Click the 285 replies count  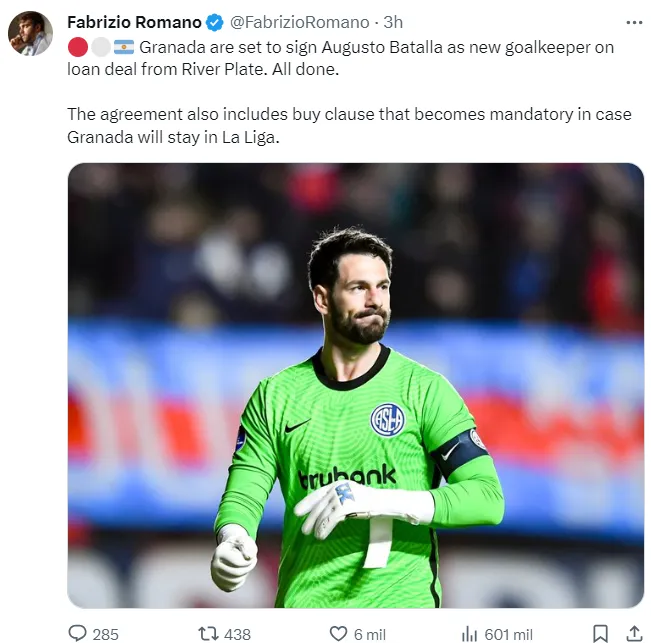(x=105, y=635)
